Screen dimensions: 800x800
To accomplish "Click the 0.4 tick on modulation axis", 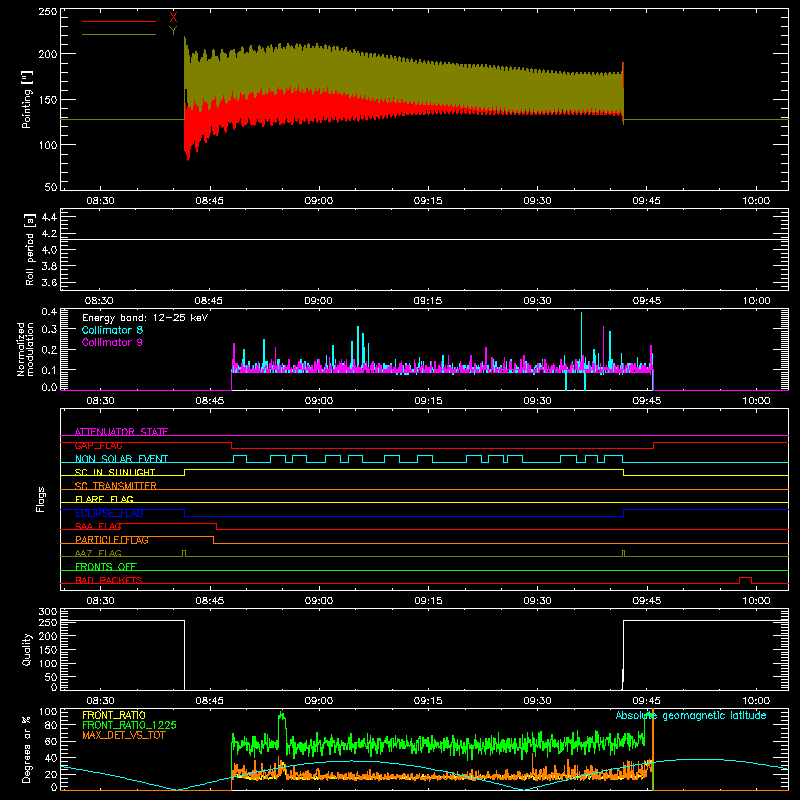I will [49, 312].
